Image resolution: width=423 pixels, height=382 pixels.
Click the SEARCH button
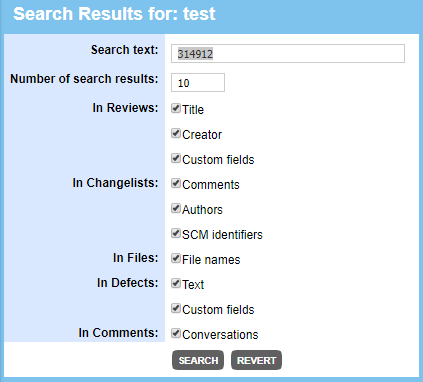tap(198, 360)
